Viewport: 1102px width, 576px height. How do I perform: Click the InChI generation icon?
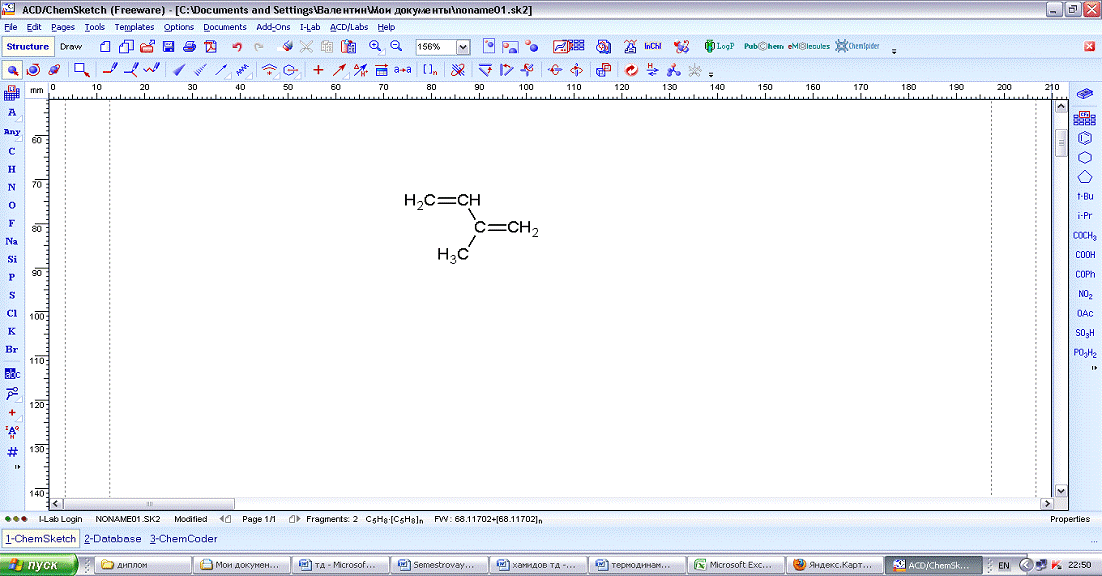(652, 47)
